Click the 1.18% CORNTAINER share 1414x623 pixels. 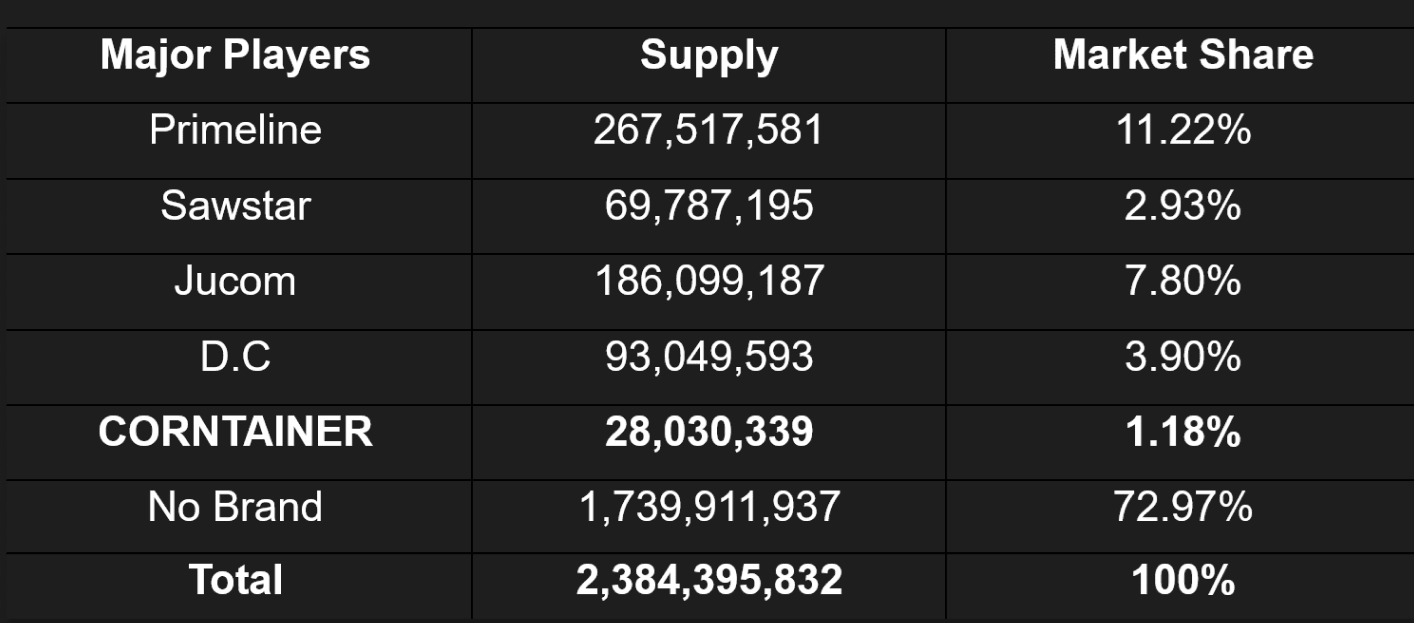click(x=1183, y=432)
